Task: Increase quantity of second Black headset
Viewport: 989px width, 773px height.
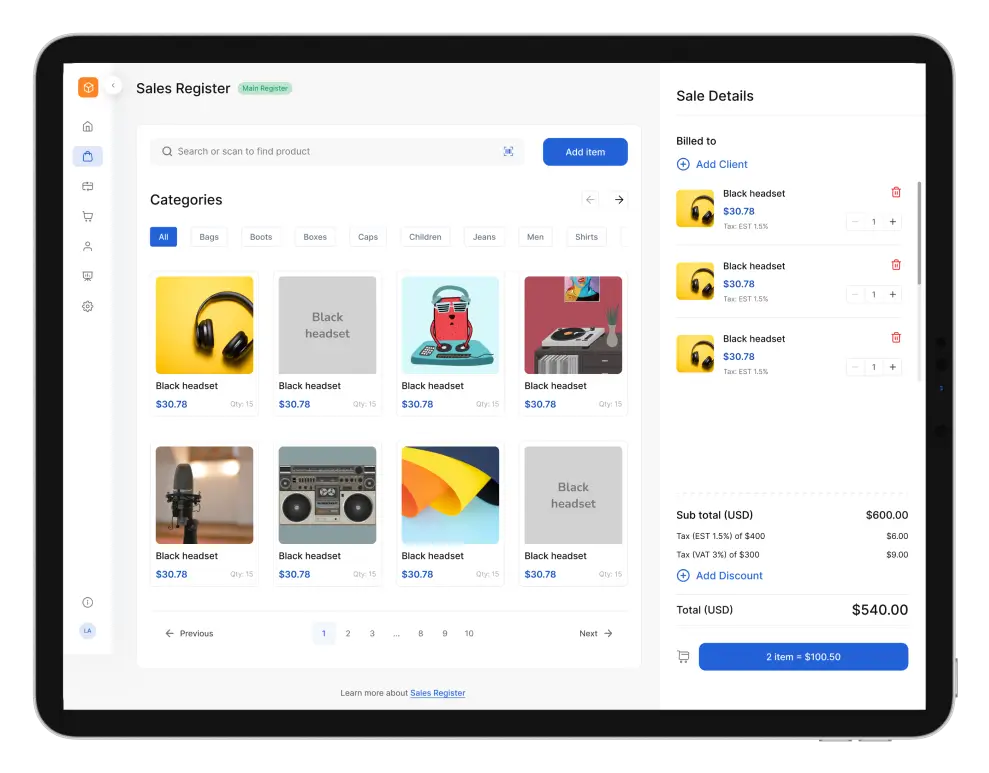Action: coord(893,295)
